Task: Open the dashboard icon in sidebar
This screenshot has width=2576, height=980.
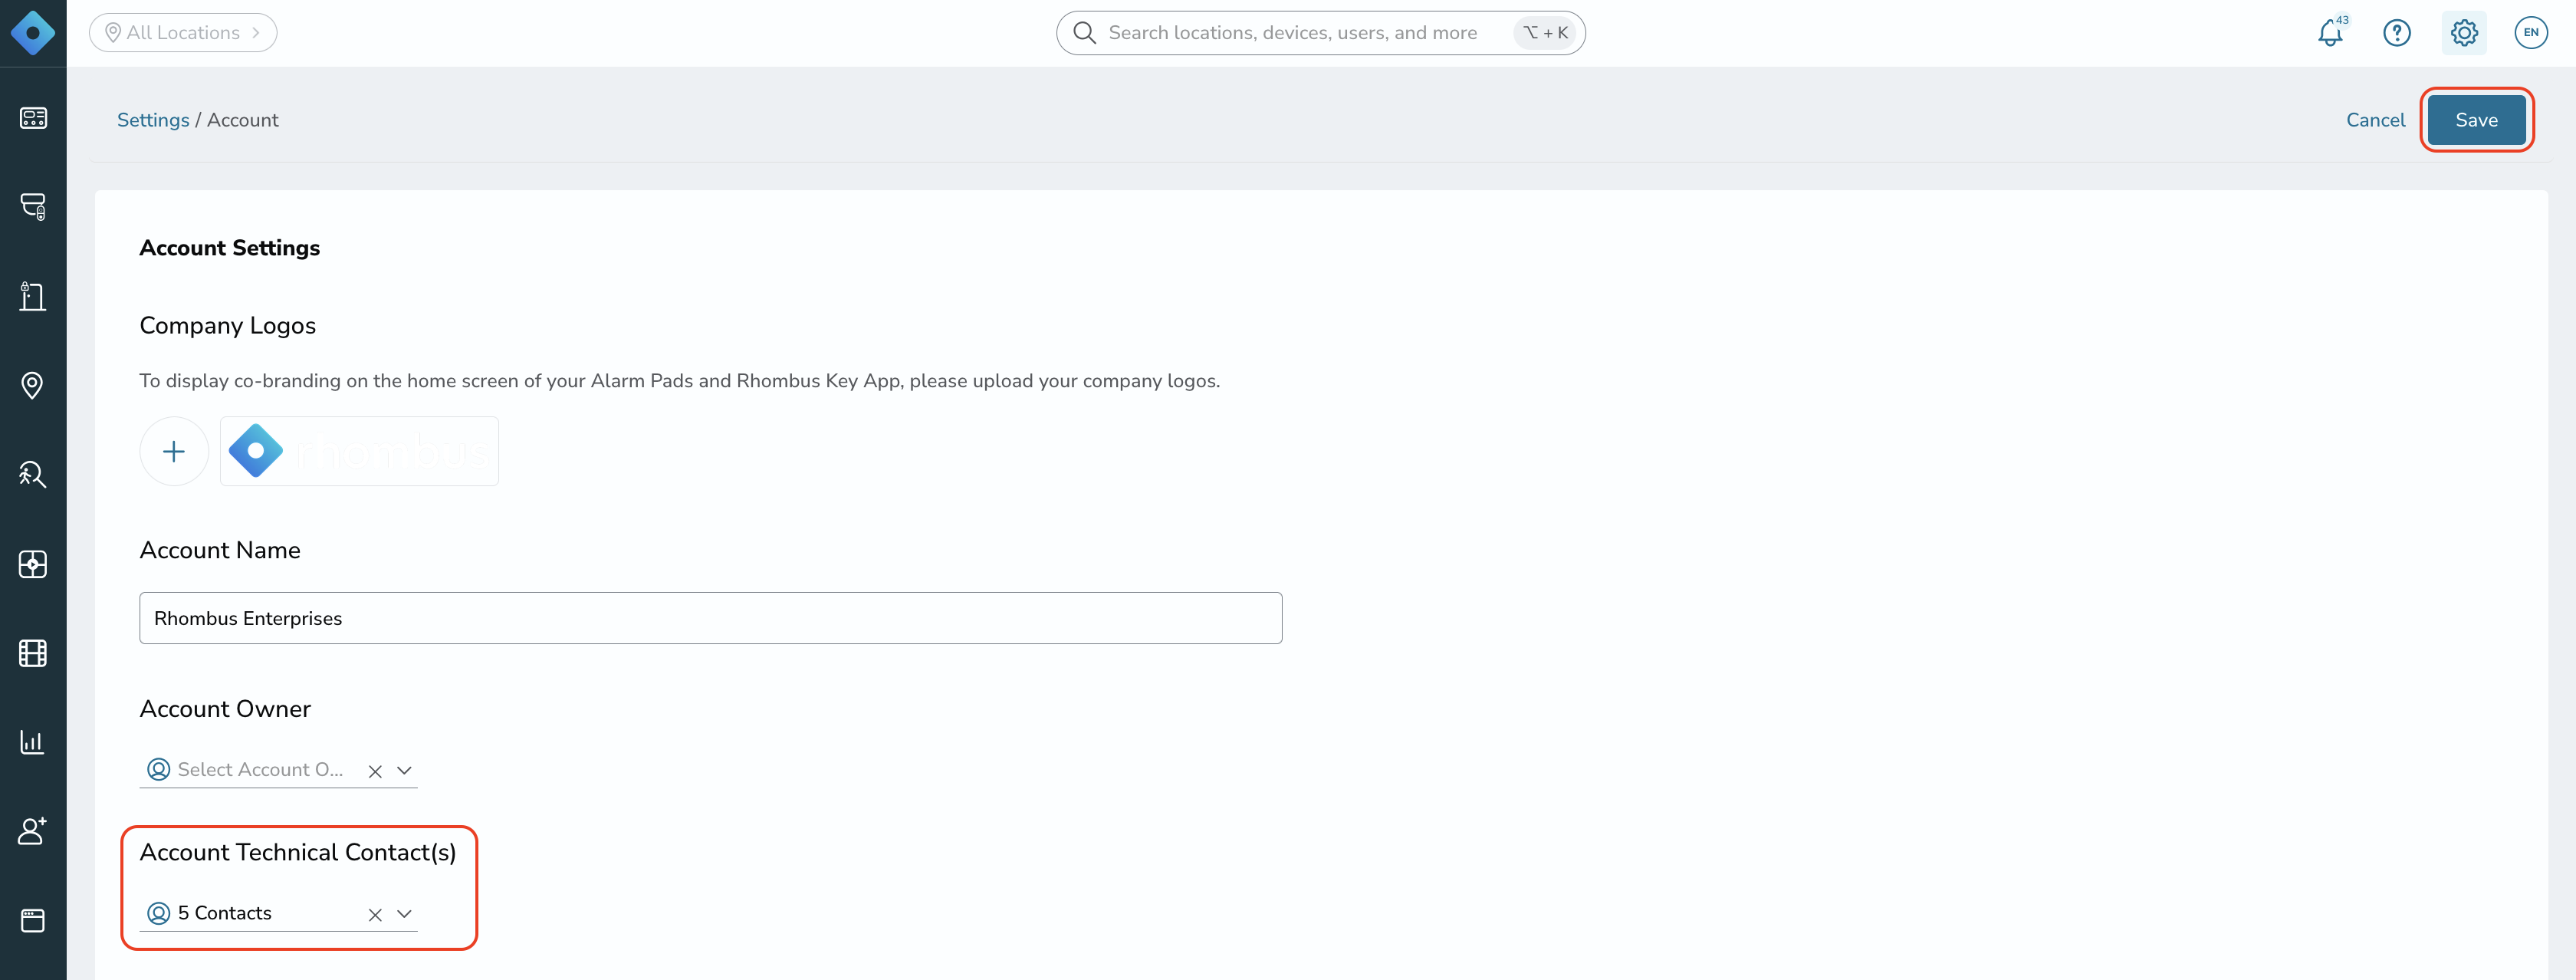Action: tap(33, 118)
